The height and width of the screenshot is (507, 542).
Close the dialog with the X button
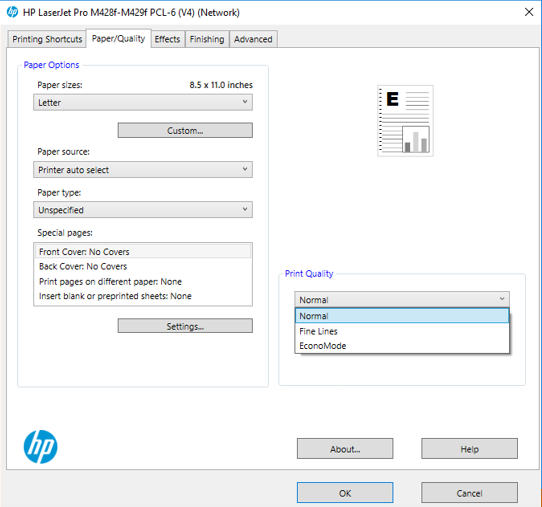529,12
